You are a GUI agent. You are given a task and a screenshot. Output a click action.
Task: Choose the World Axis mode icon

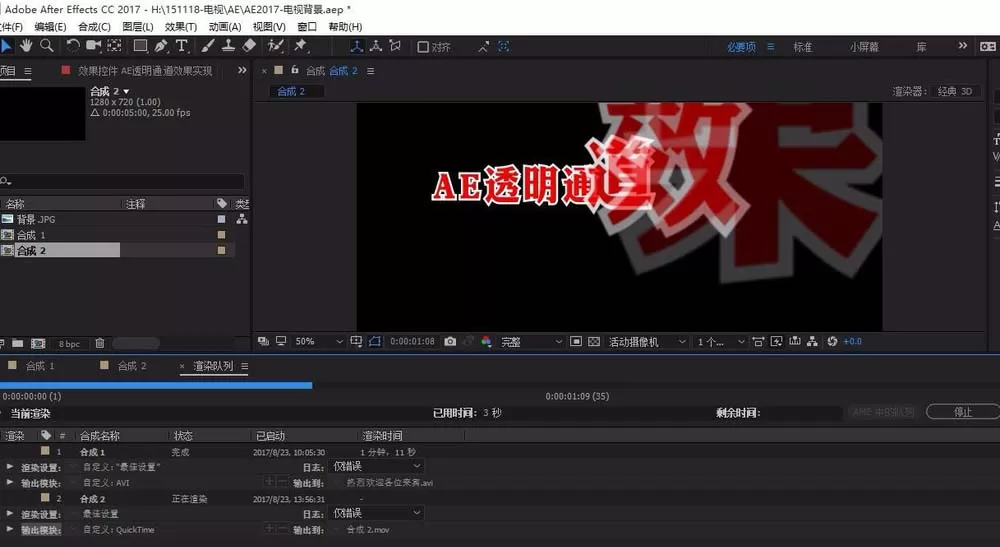pyautogui.click(x=376, y=47)
